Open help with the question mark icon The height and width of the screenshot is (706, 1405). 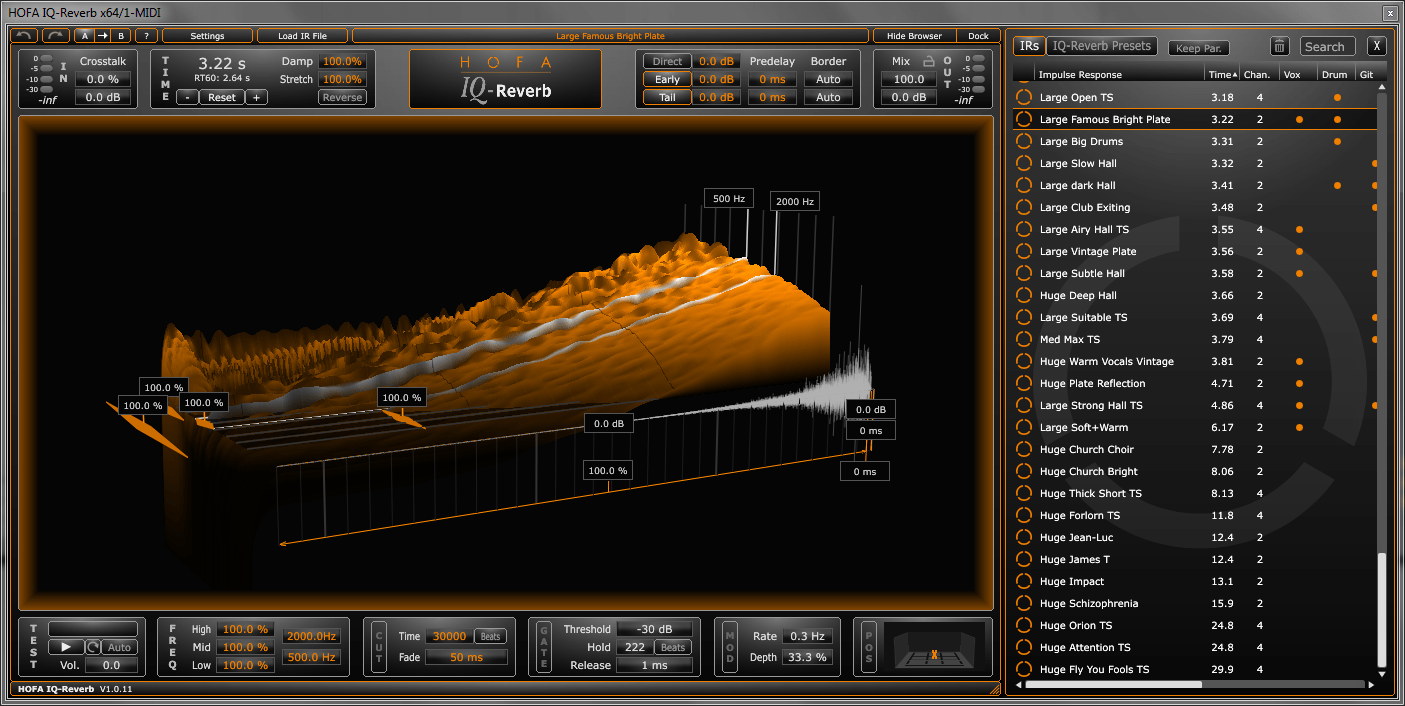(x=146, y=36)
